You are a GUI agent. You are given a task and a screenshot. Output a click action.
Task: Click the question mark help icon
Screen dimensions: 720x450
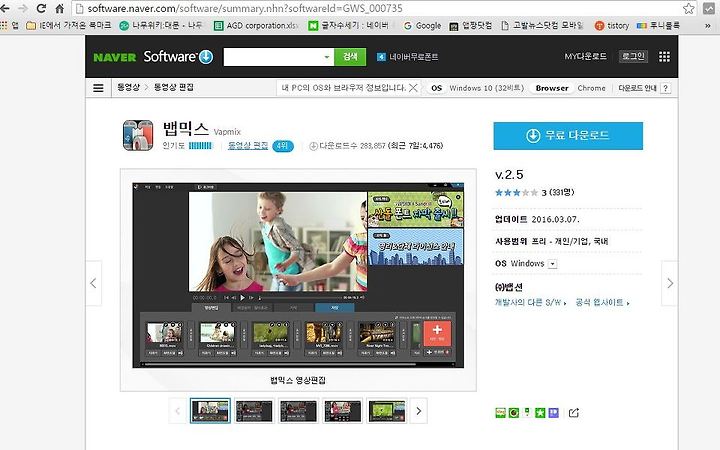(x=665, y=88)
